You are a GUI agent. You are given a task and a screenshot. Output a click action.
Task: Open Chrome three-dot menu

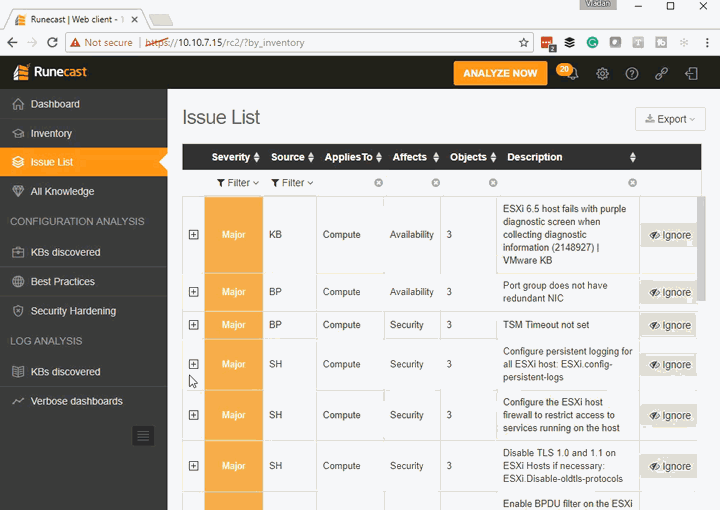click(707, 43)
